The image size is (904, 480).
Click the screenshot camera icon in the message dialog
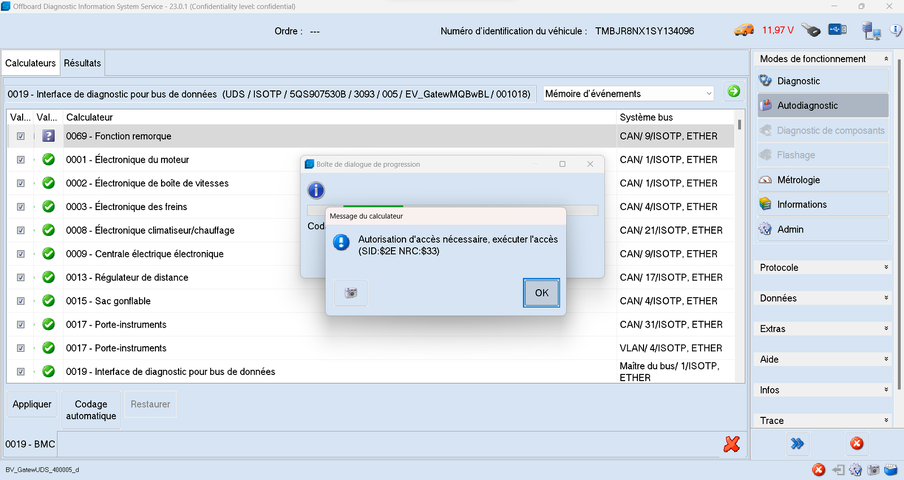[x=350, y=293]
